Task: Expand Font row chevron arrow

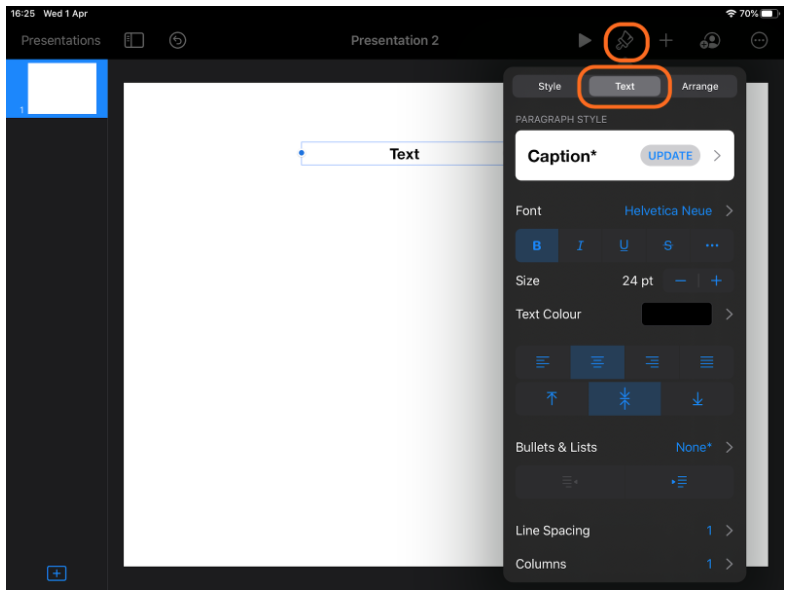Action: [729, 211]
